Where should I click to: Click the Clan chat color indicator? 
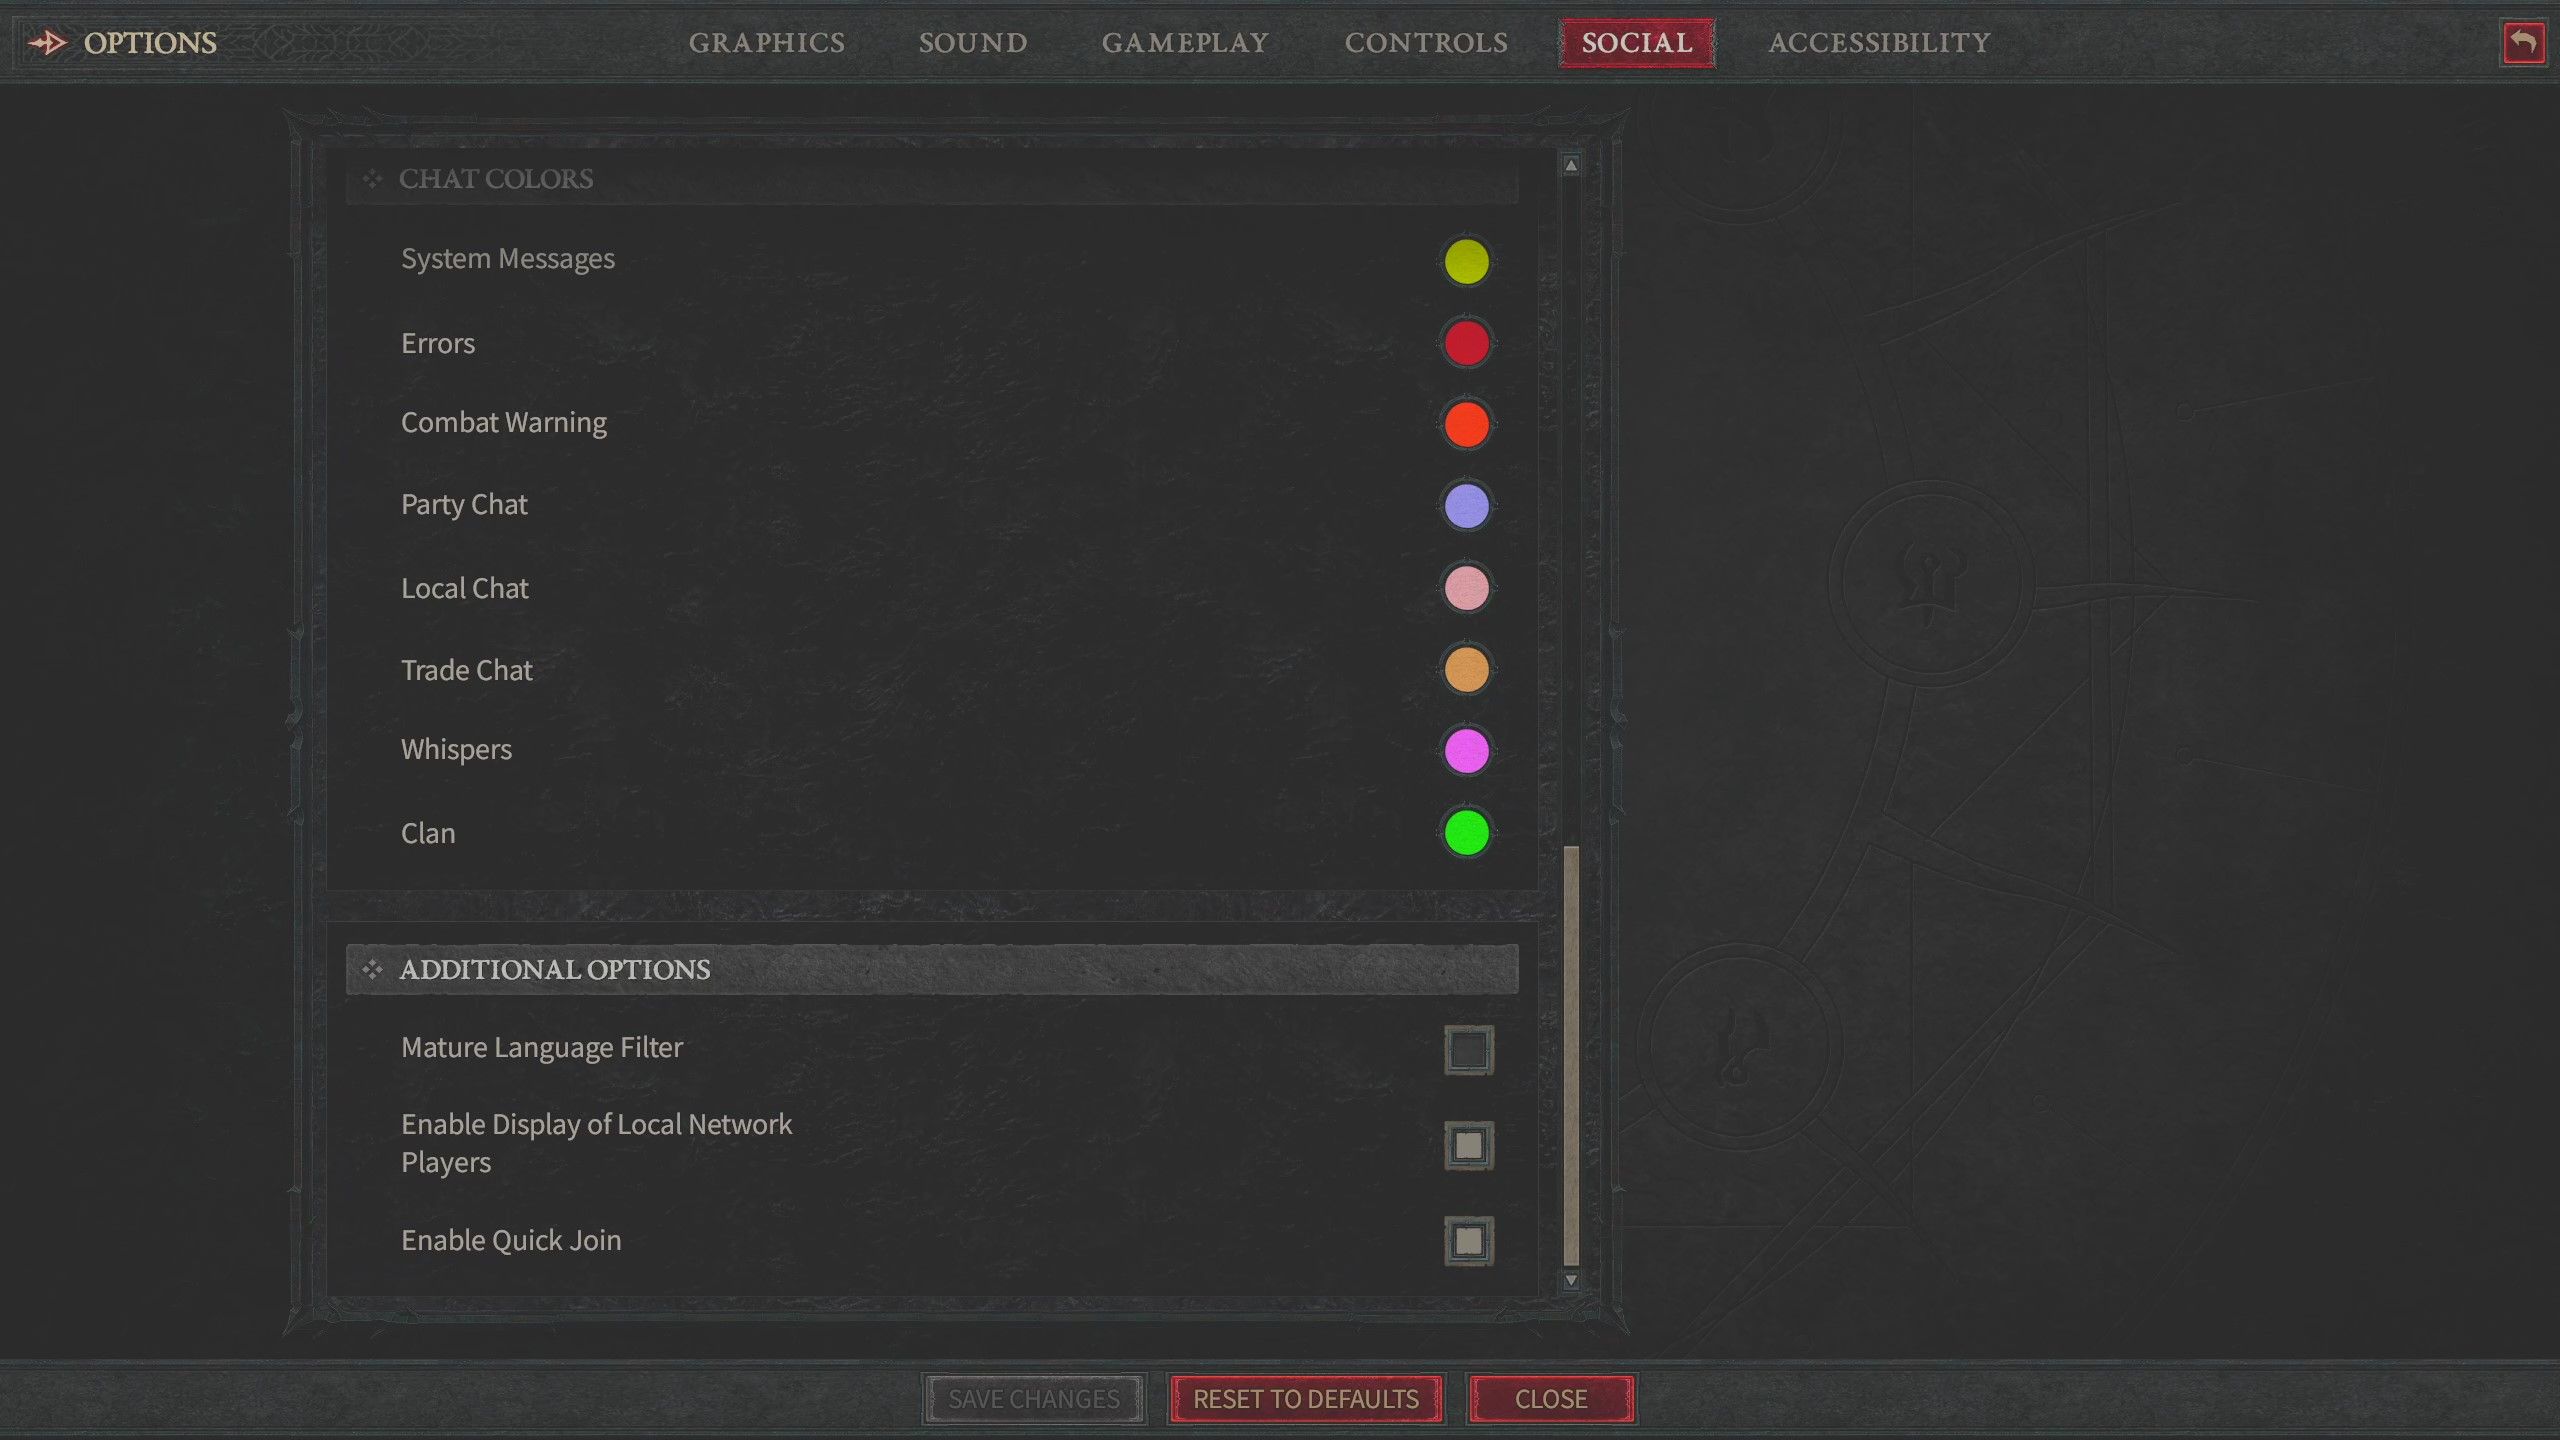point(1466,832)
